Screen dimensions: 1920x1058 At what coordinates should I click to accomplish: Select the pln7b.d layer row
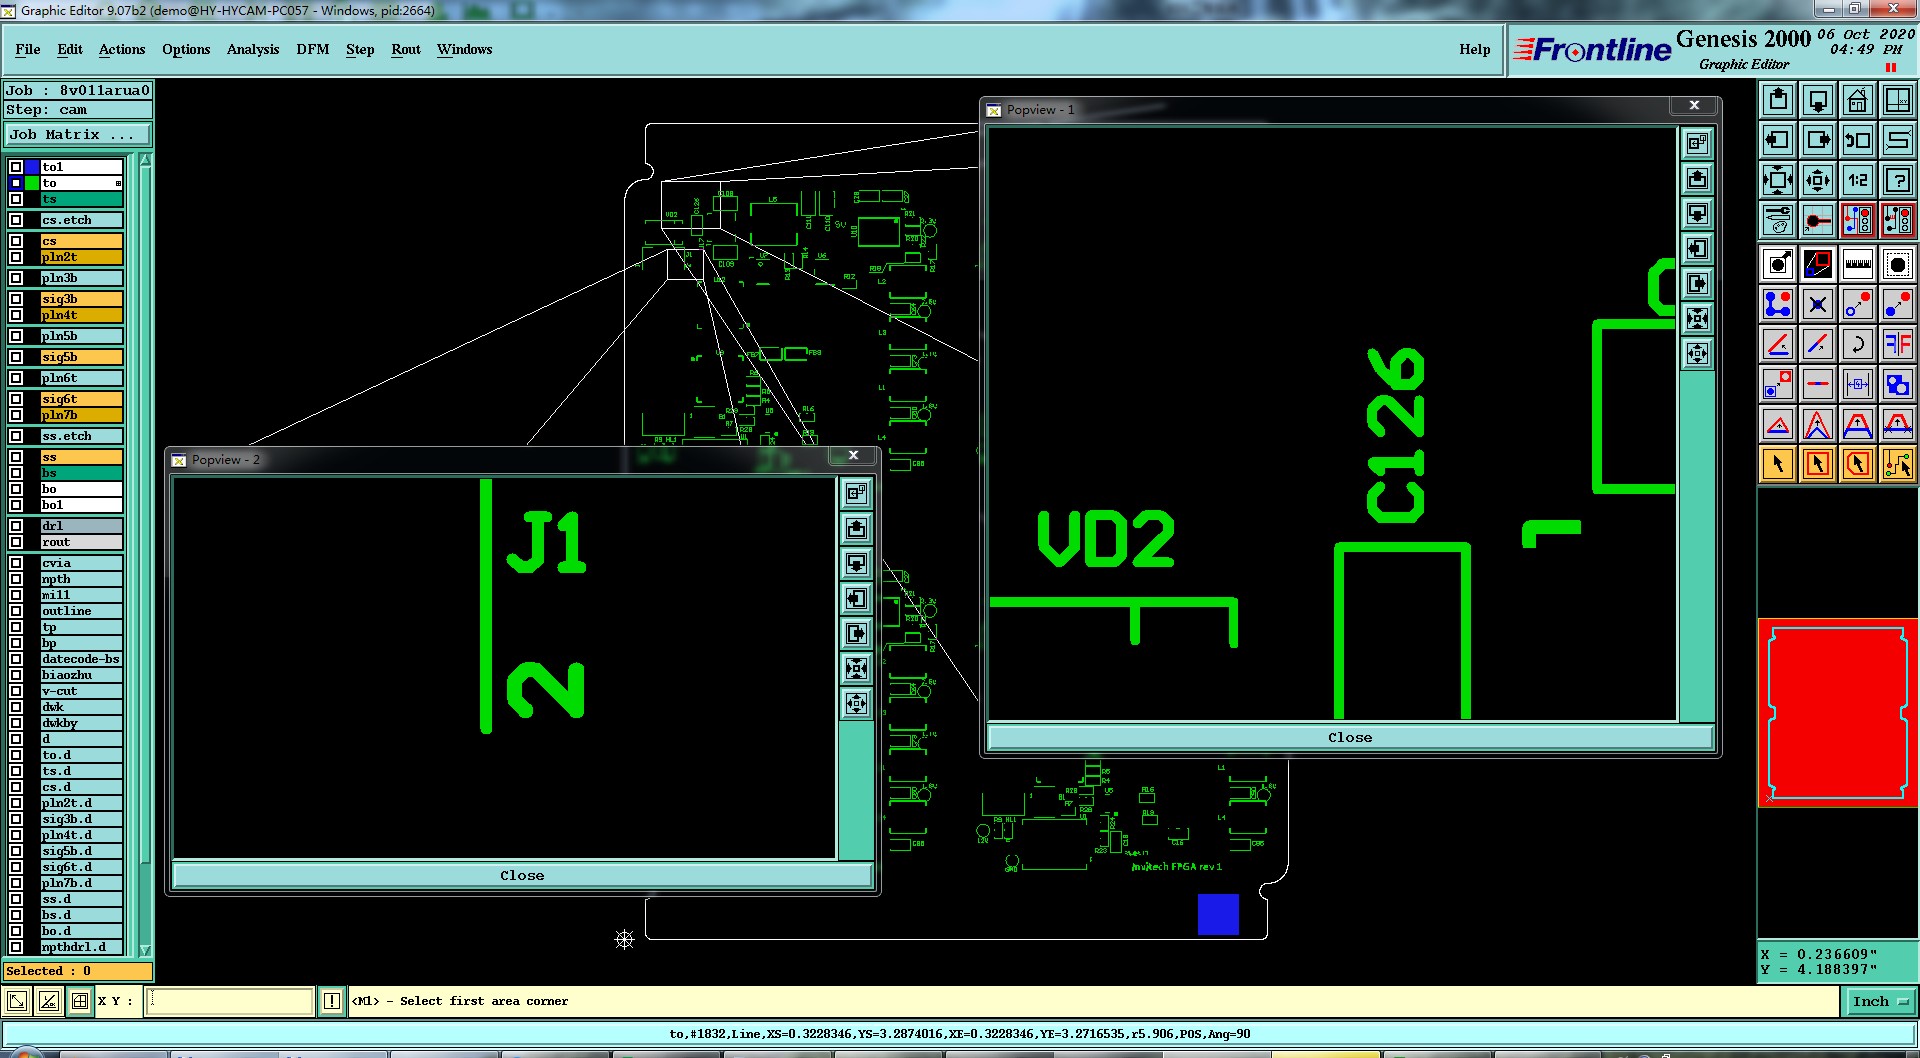82,883
